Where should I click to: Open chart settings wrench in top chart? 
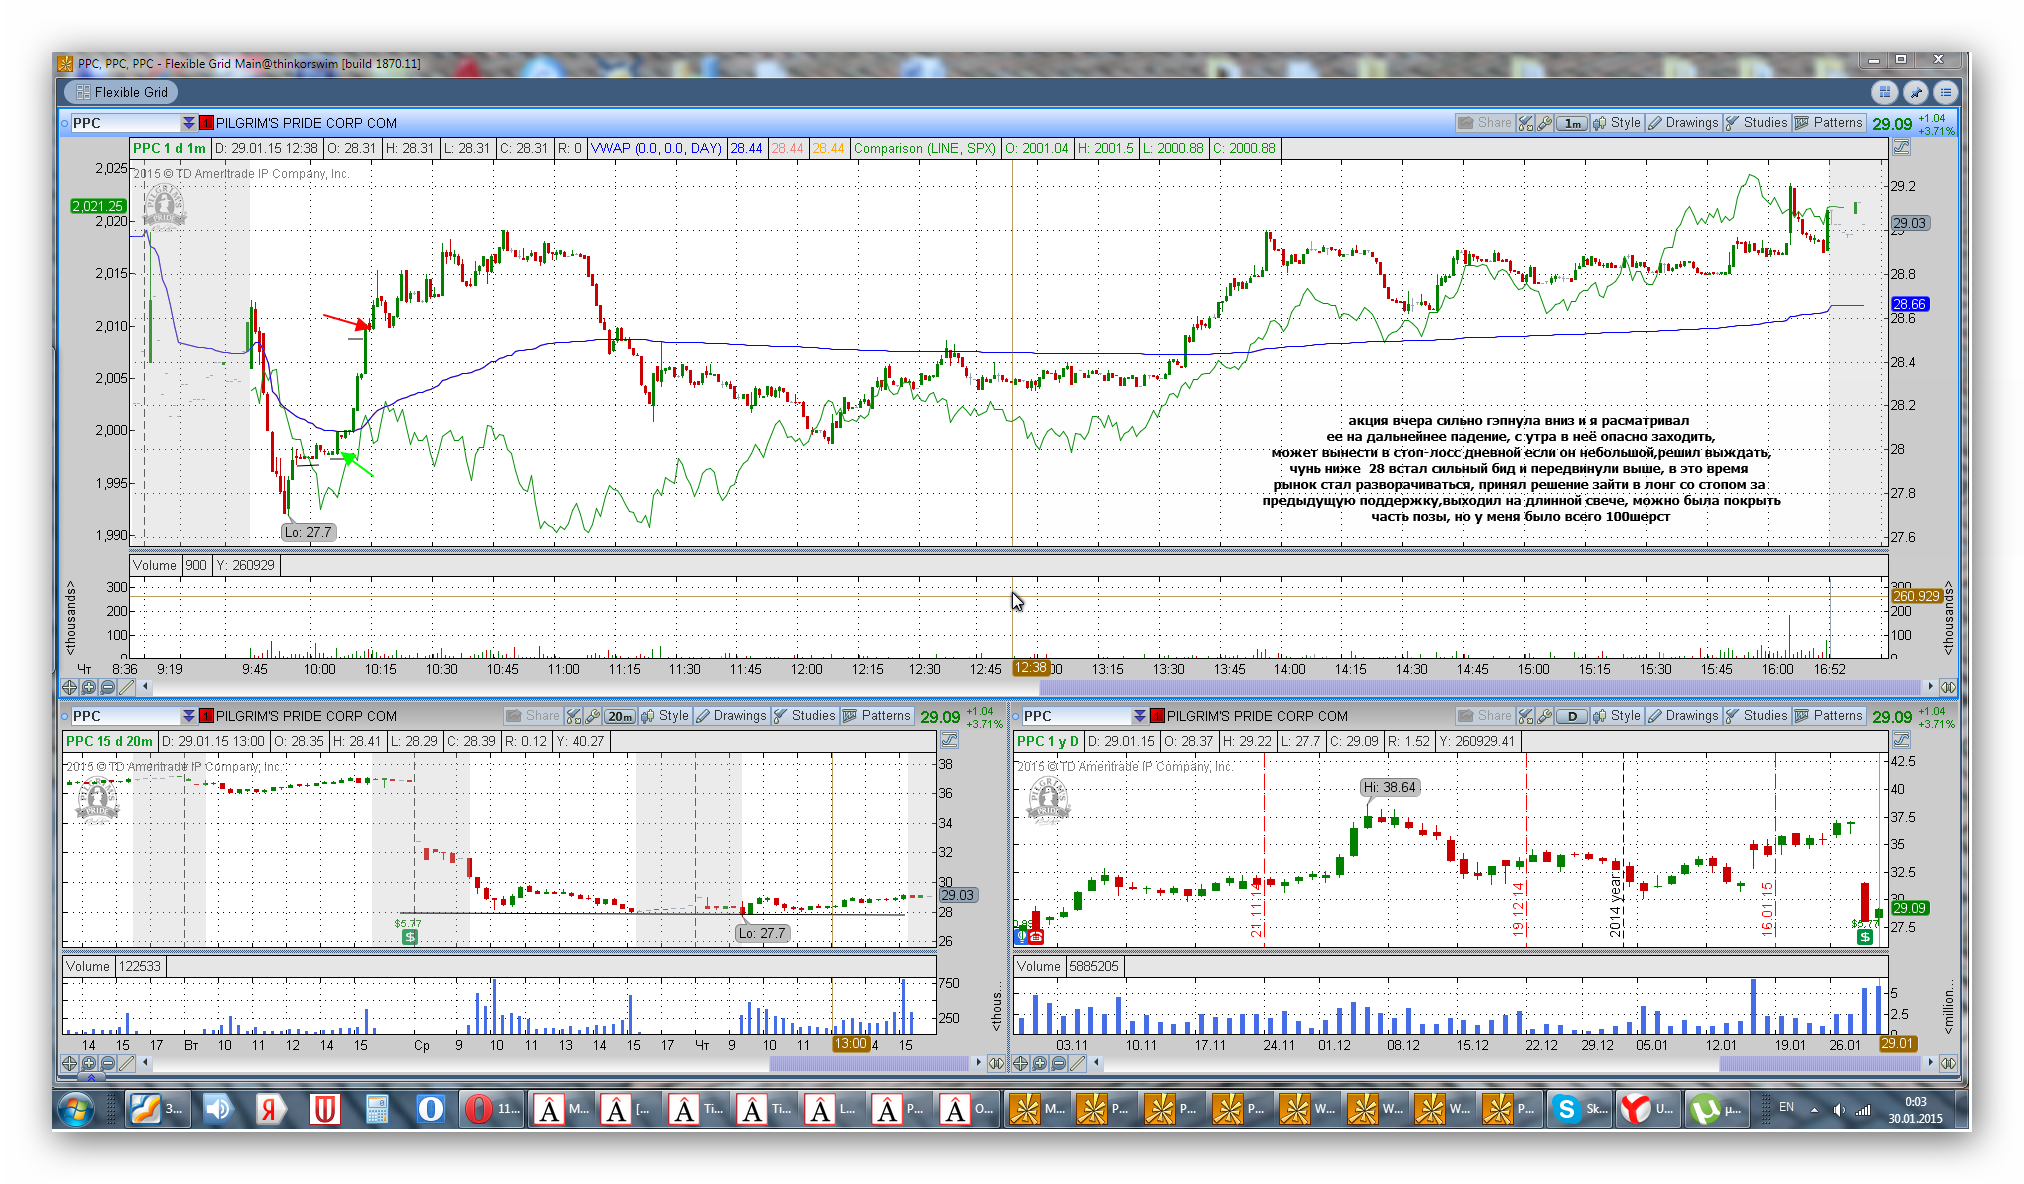pos(1545,123)
